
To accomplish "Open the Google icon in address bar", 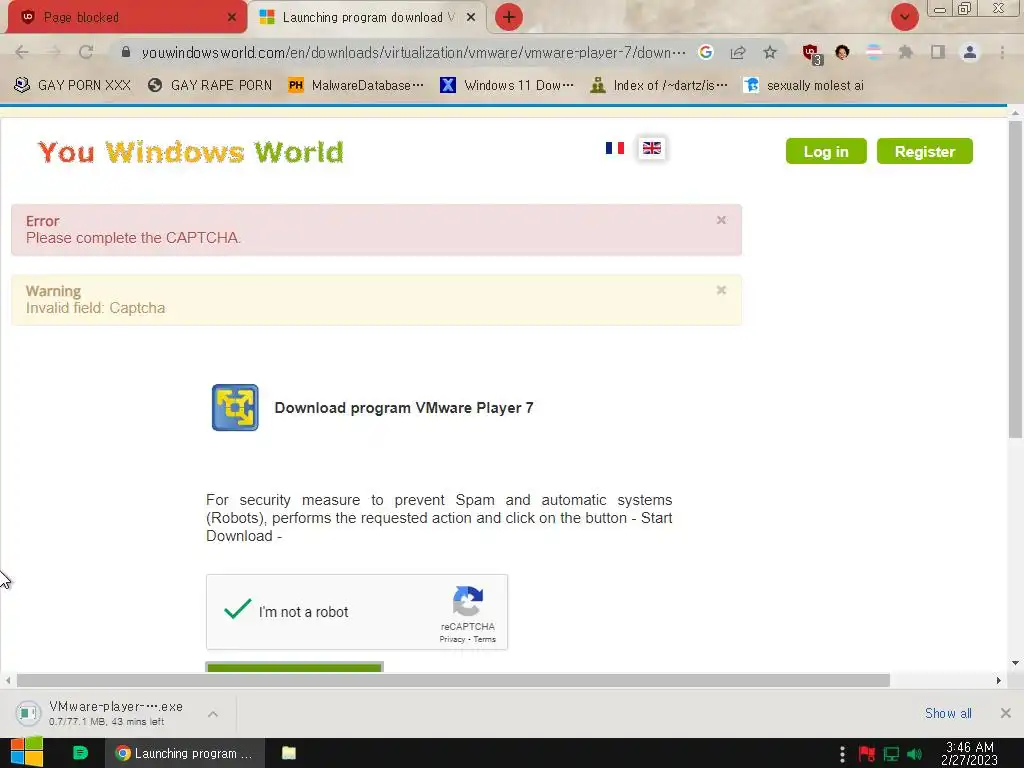I will (x=705, y=52).
